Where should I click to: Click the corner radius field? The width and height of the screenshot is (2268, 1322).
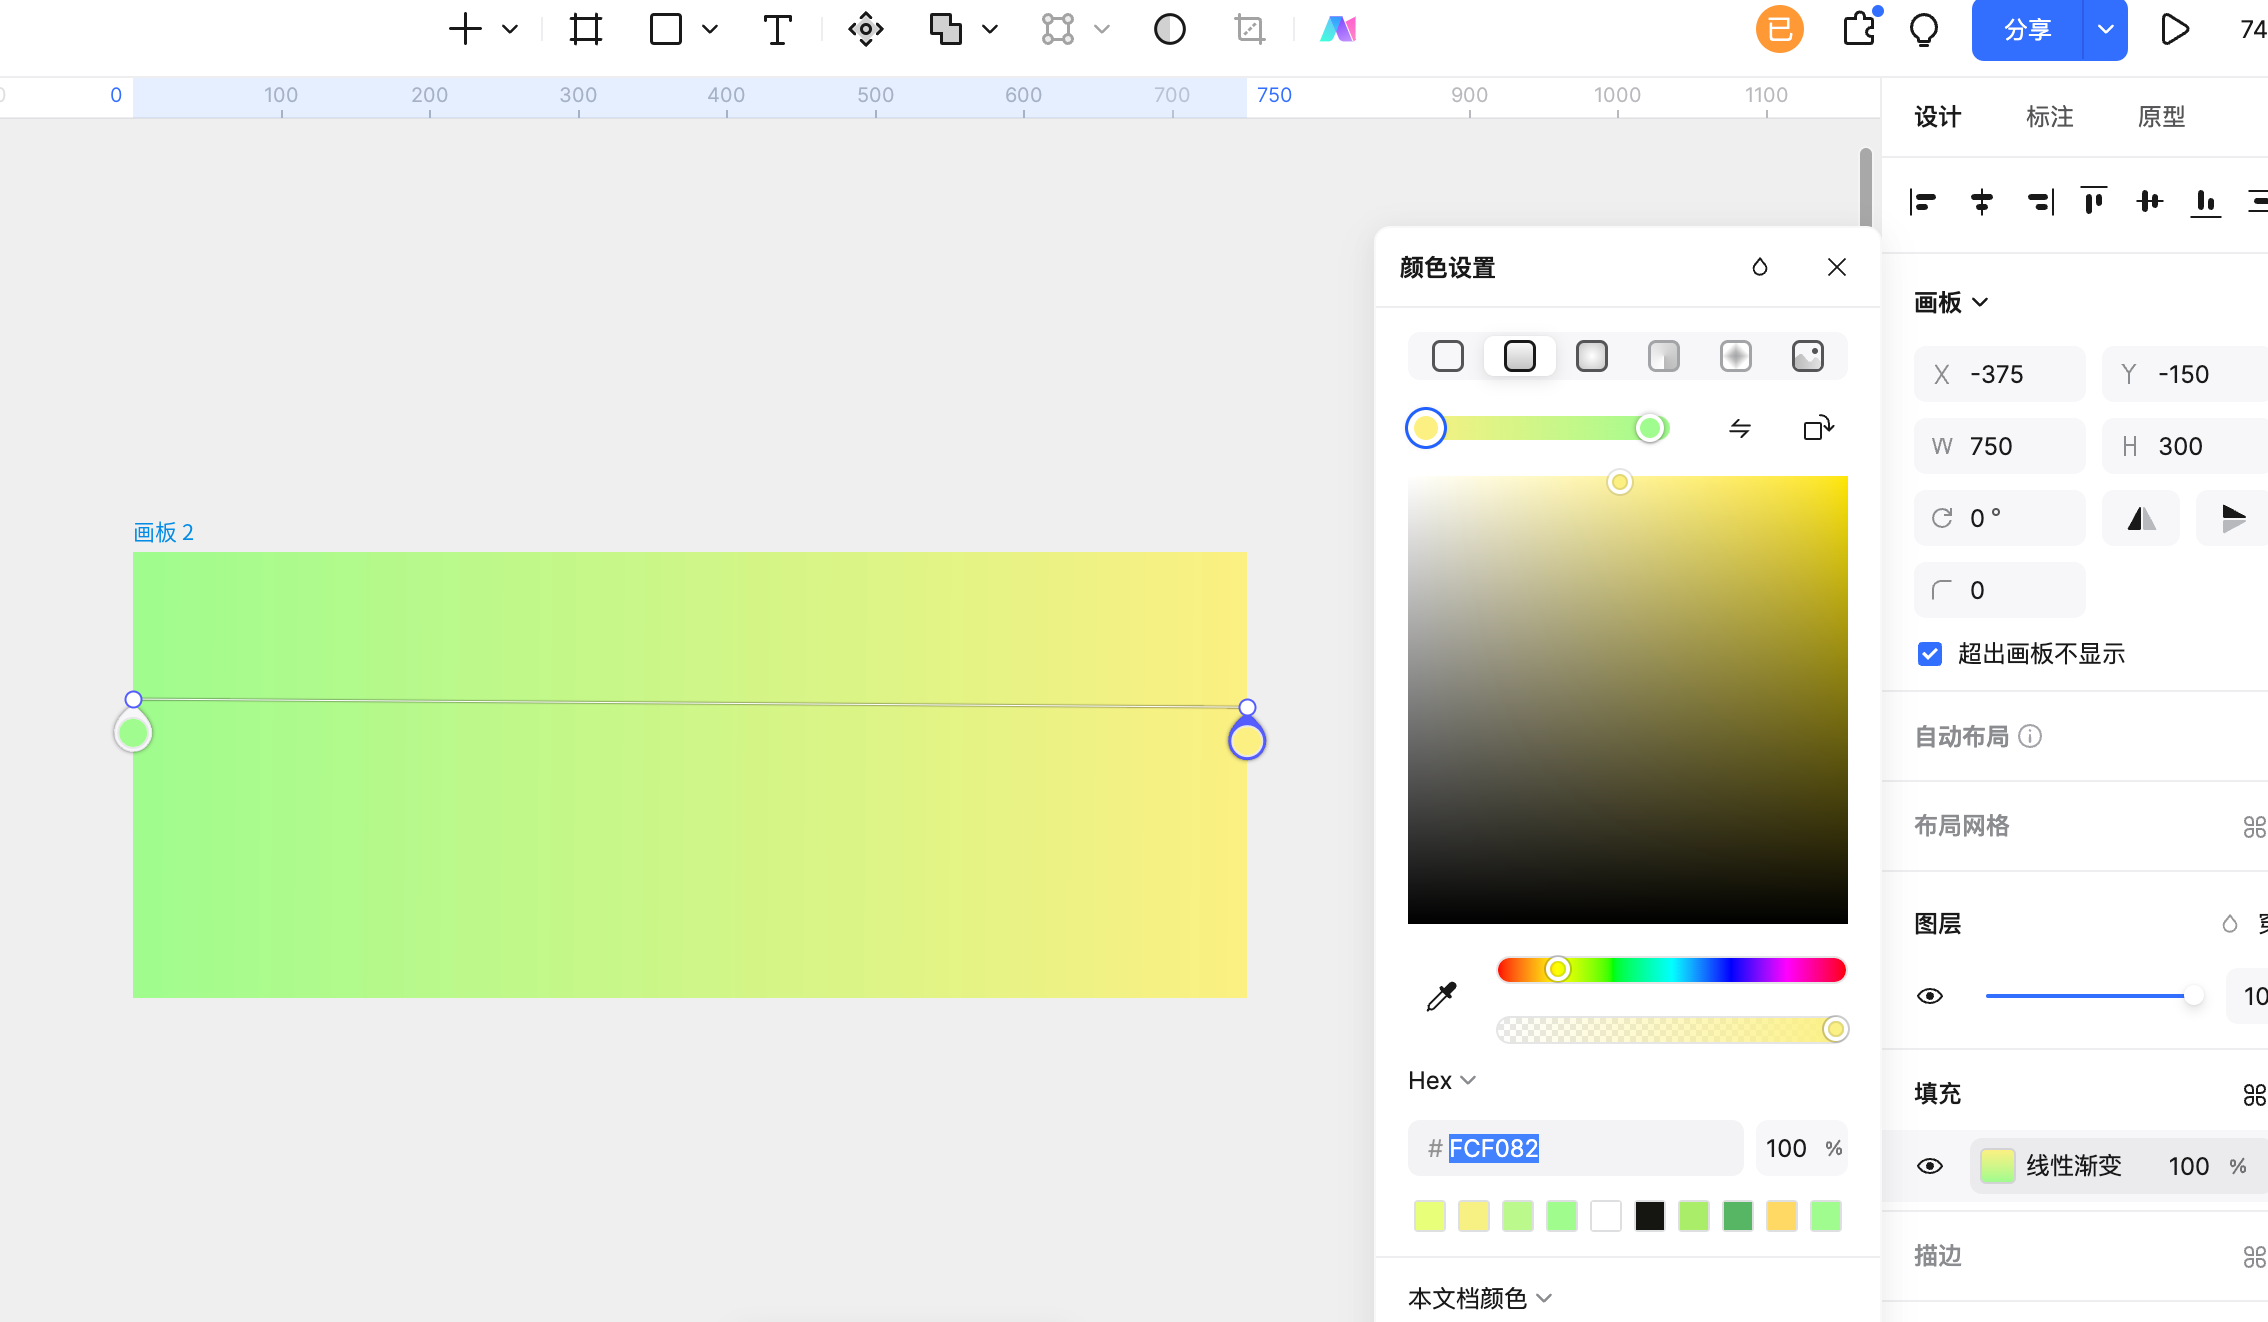(2000, 590)
